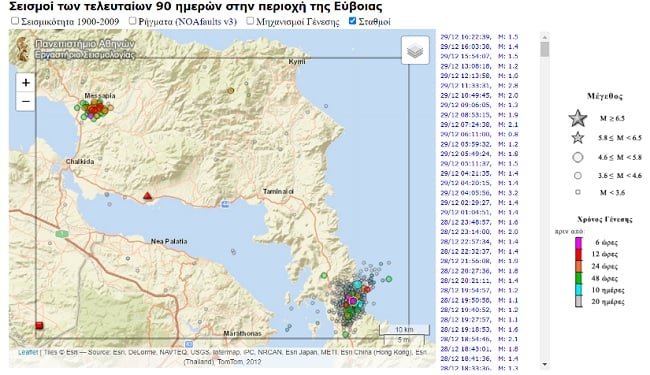Open the map layers control
650x375 pixels.
(x=415, y=50)
